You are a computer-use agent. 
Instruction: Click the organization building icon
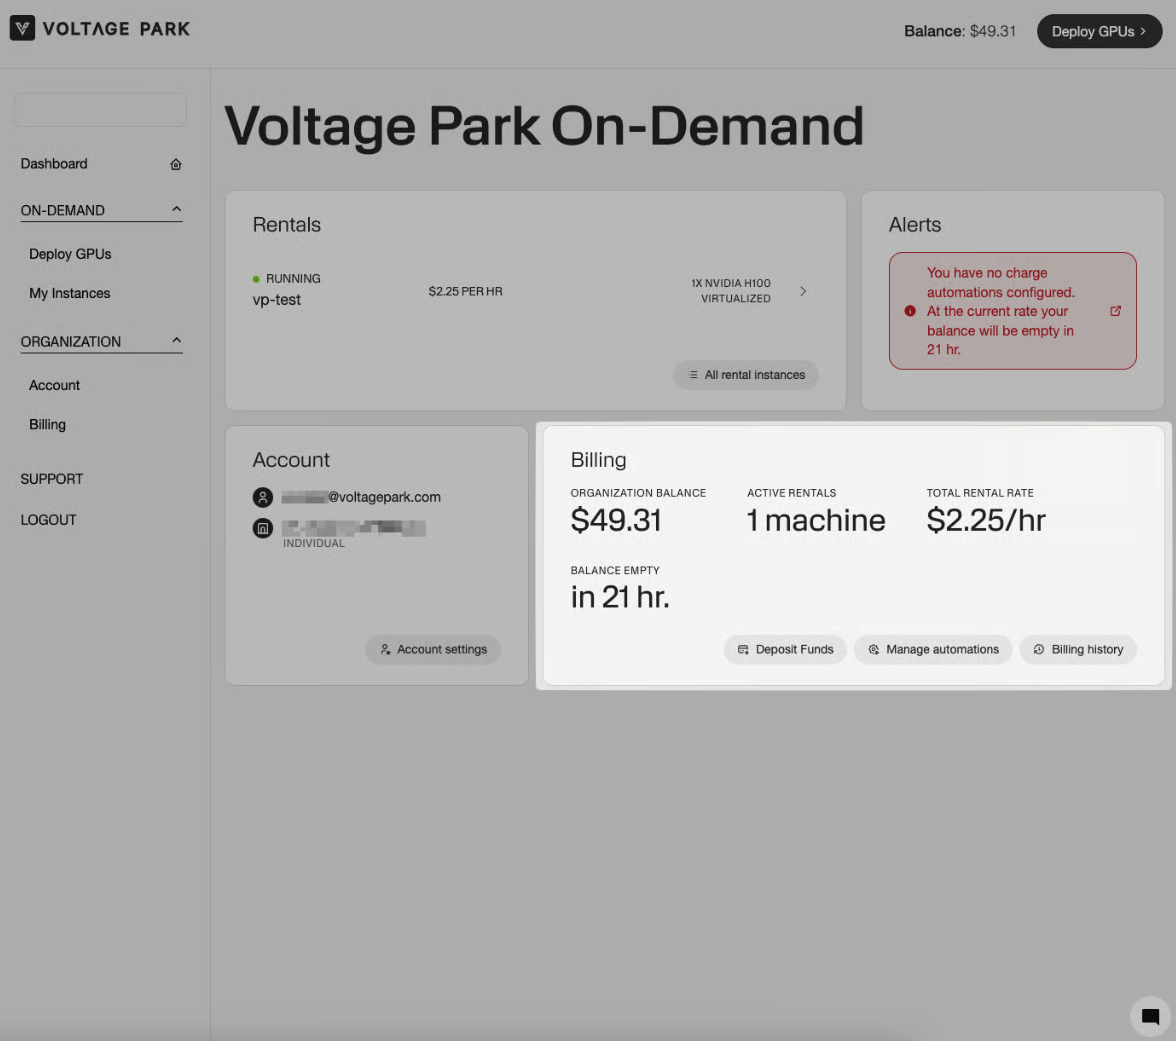263,528
